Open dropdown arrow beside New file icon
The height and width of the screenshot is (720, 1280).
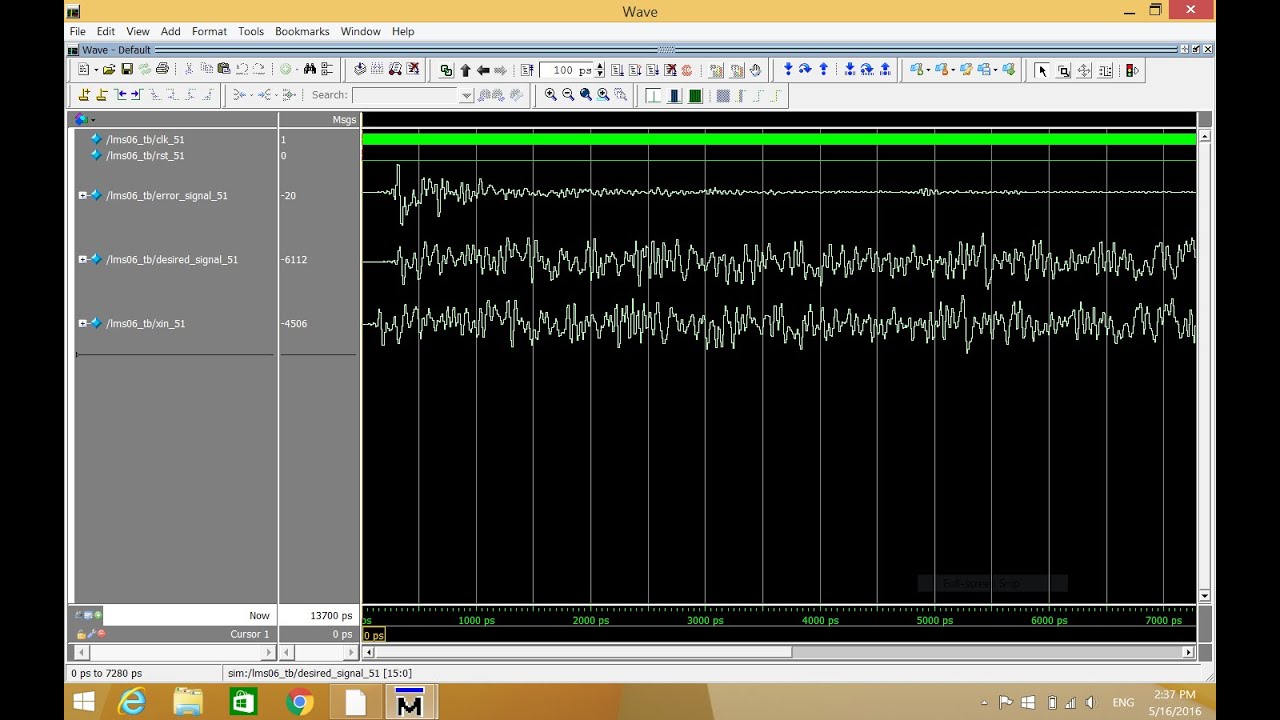pyautogui.click(x=95, y=70)
